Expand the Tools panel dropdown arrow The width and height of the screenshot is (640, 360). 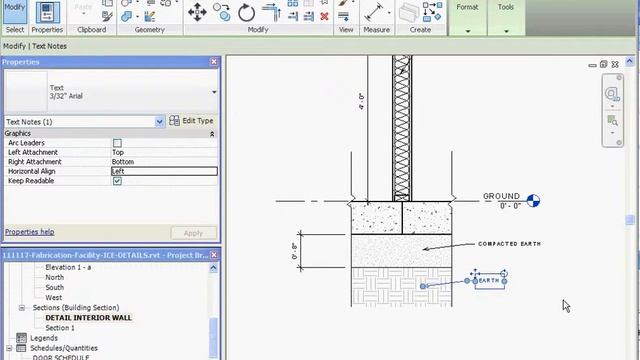506,31
